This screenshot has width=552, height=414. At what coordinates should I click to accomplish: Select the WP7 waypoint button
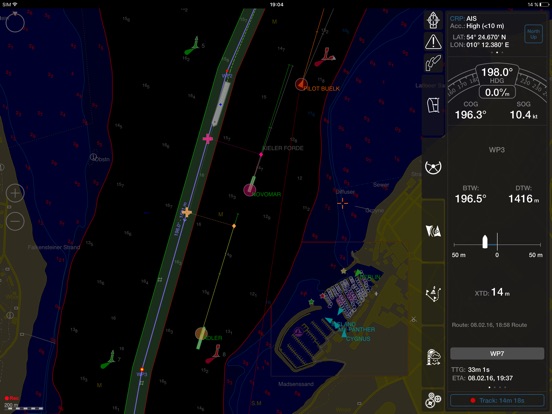coord(497,353)
